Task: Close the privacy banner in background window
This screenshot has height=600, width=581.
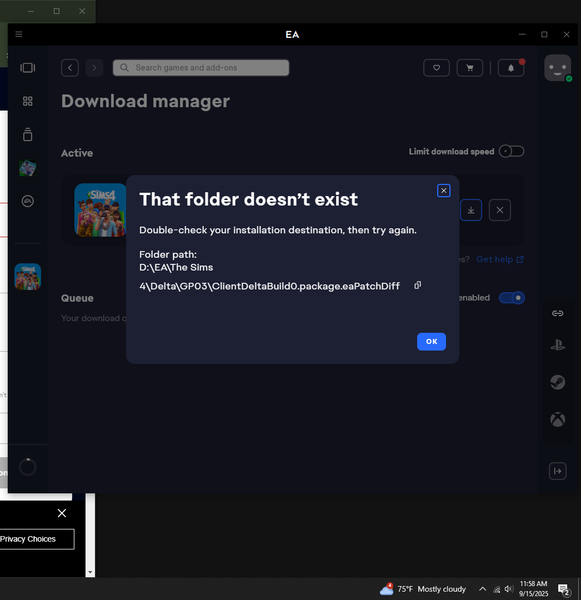Action: tap(62, 513)
